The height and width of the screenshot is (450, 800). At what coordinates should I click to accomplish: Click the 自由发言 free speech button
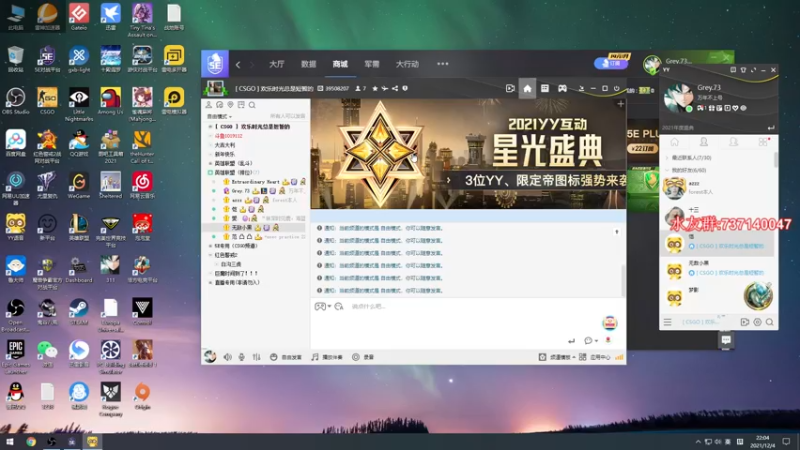(286, 357)
